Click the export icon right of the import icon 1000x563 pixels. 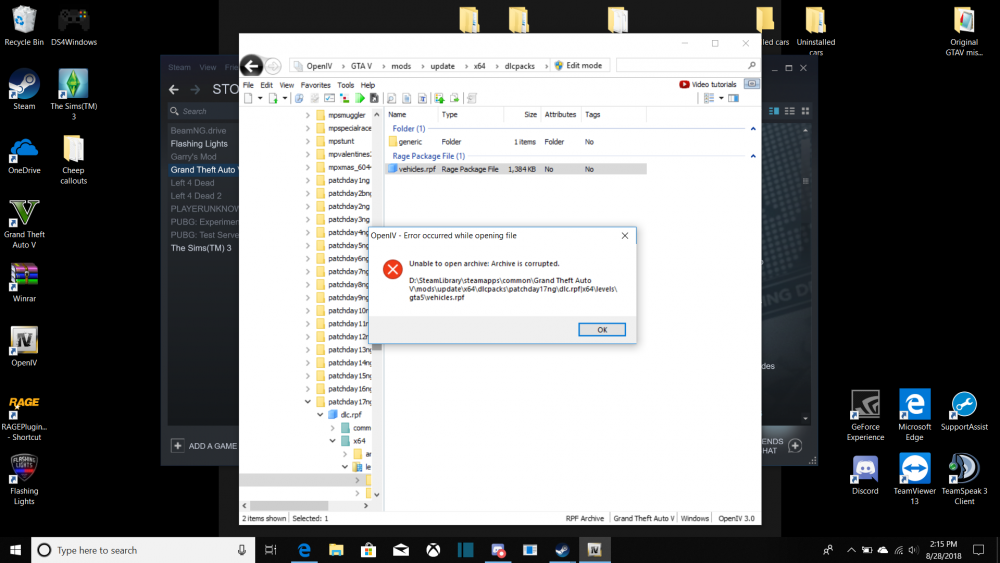click(455, 98)
